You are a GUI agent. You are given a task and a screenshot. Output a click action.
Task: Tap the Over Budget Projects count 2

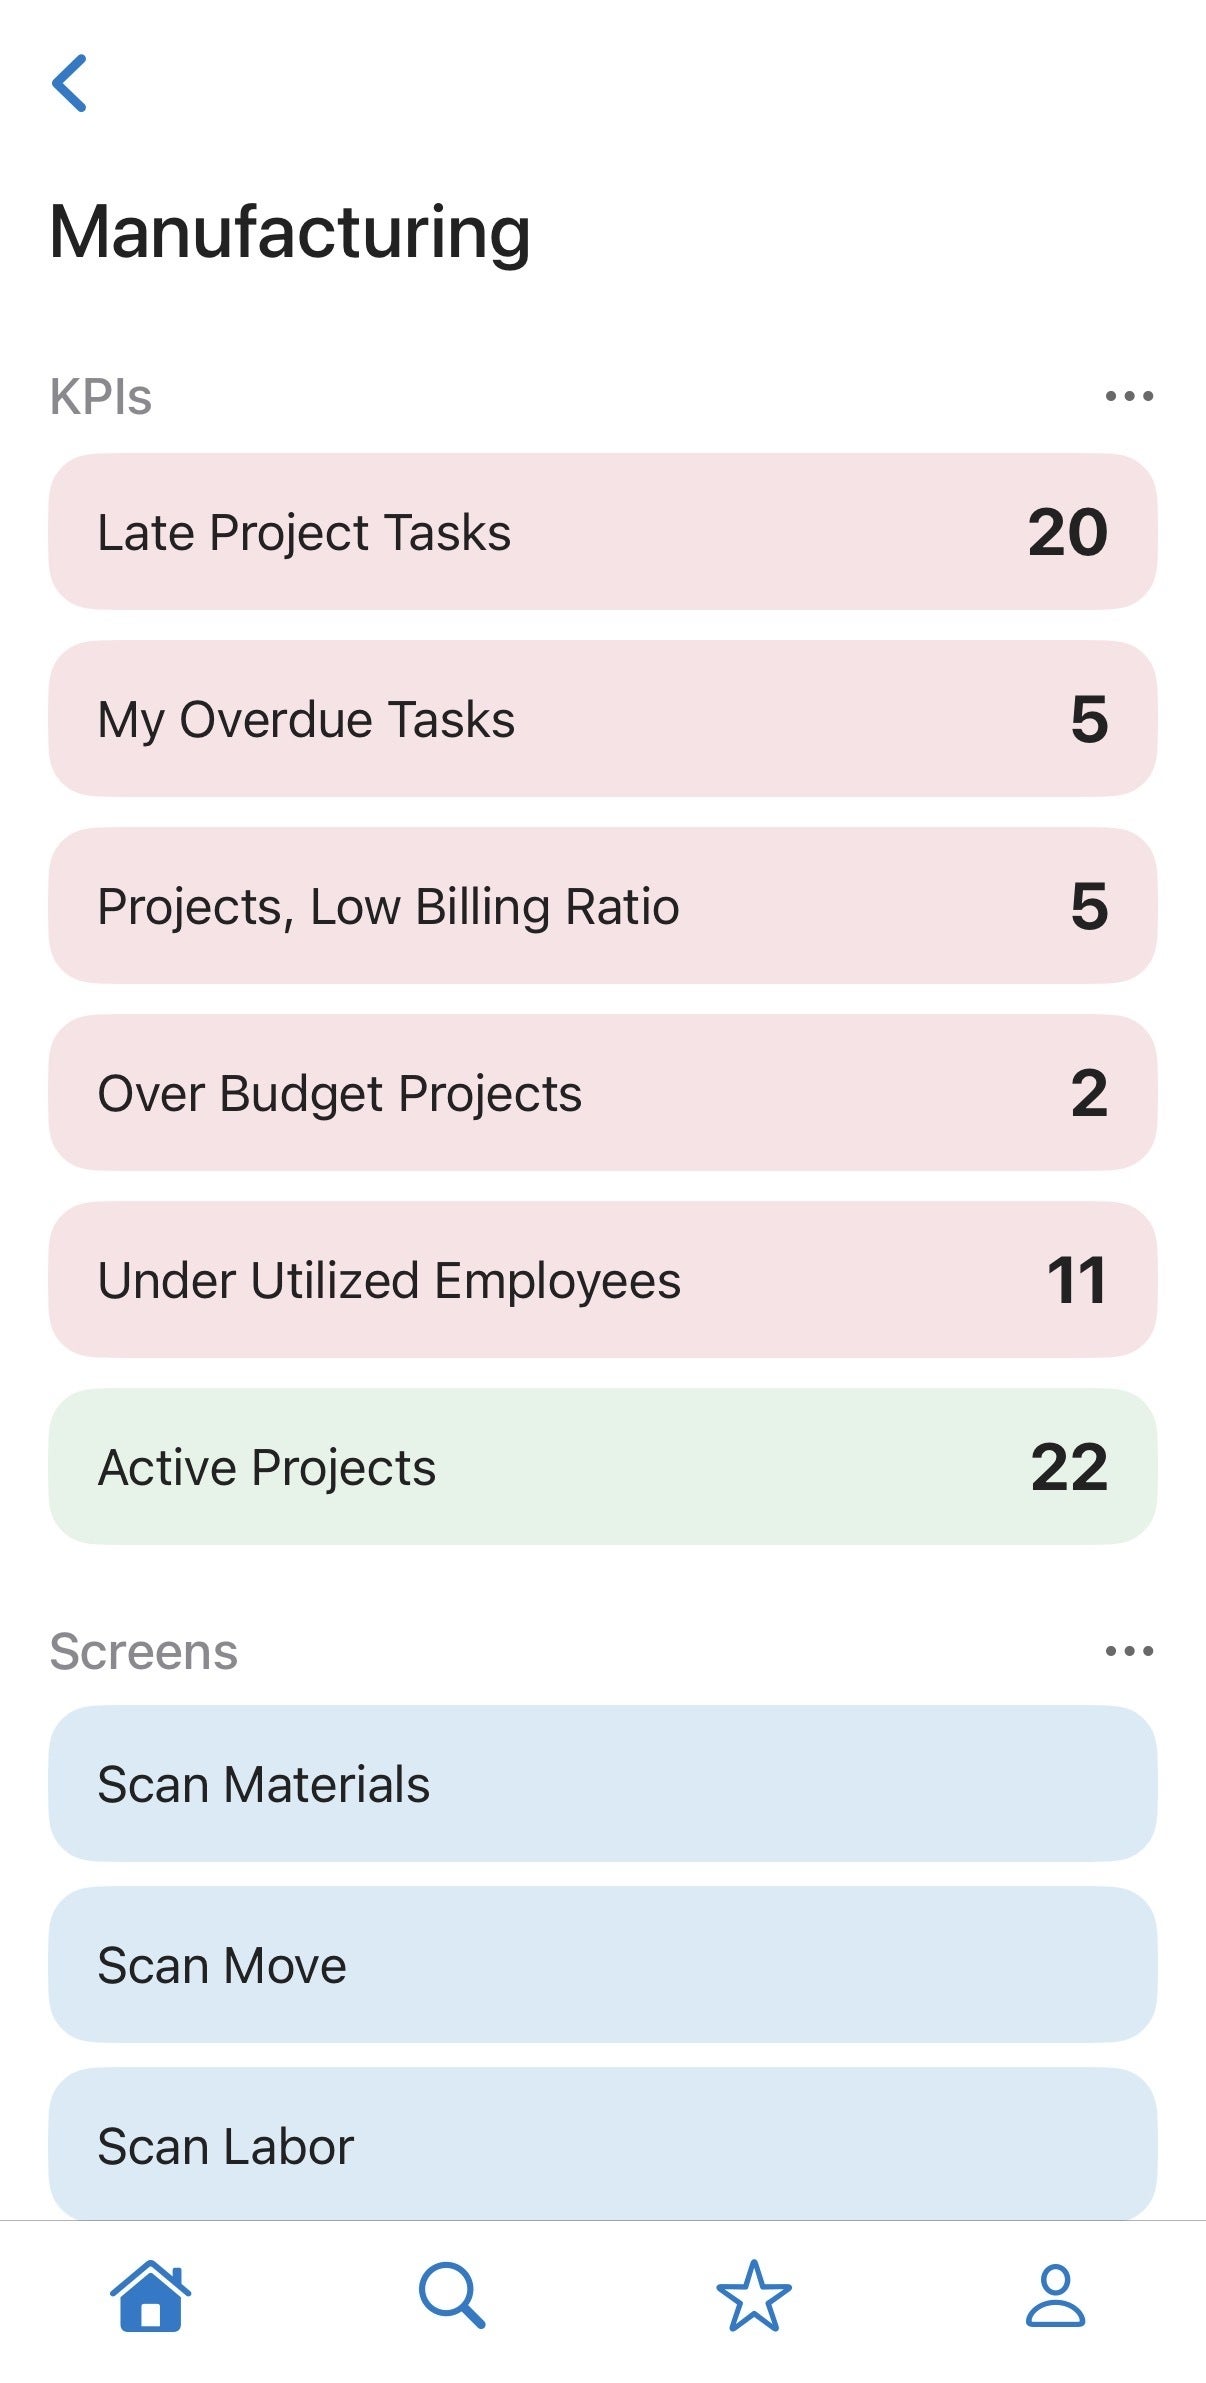click(1089, 1093)
